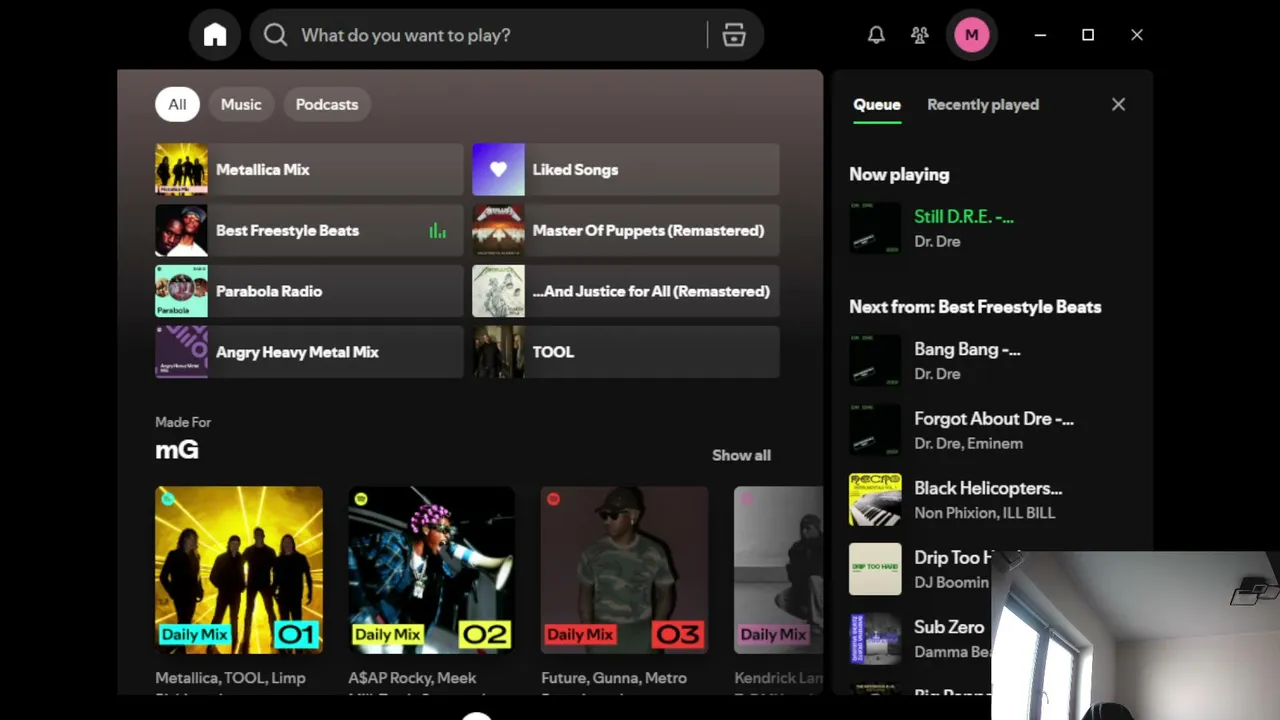Viewport: 1280px width, 720px height.
Task: Click Forgot About Dre in queue
Action: (x=994, y=418)
